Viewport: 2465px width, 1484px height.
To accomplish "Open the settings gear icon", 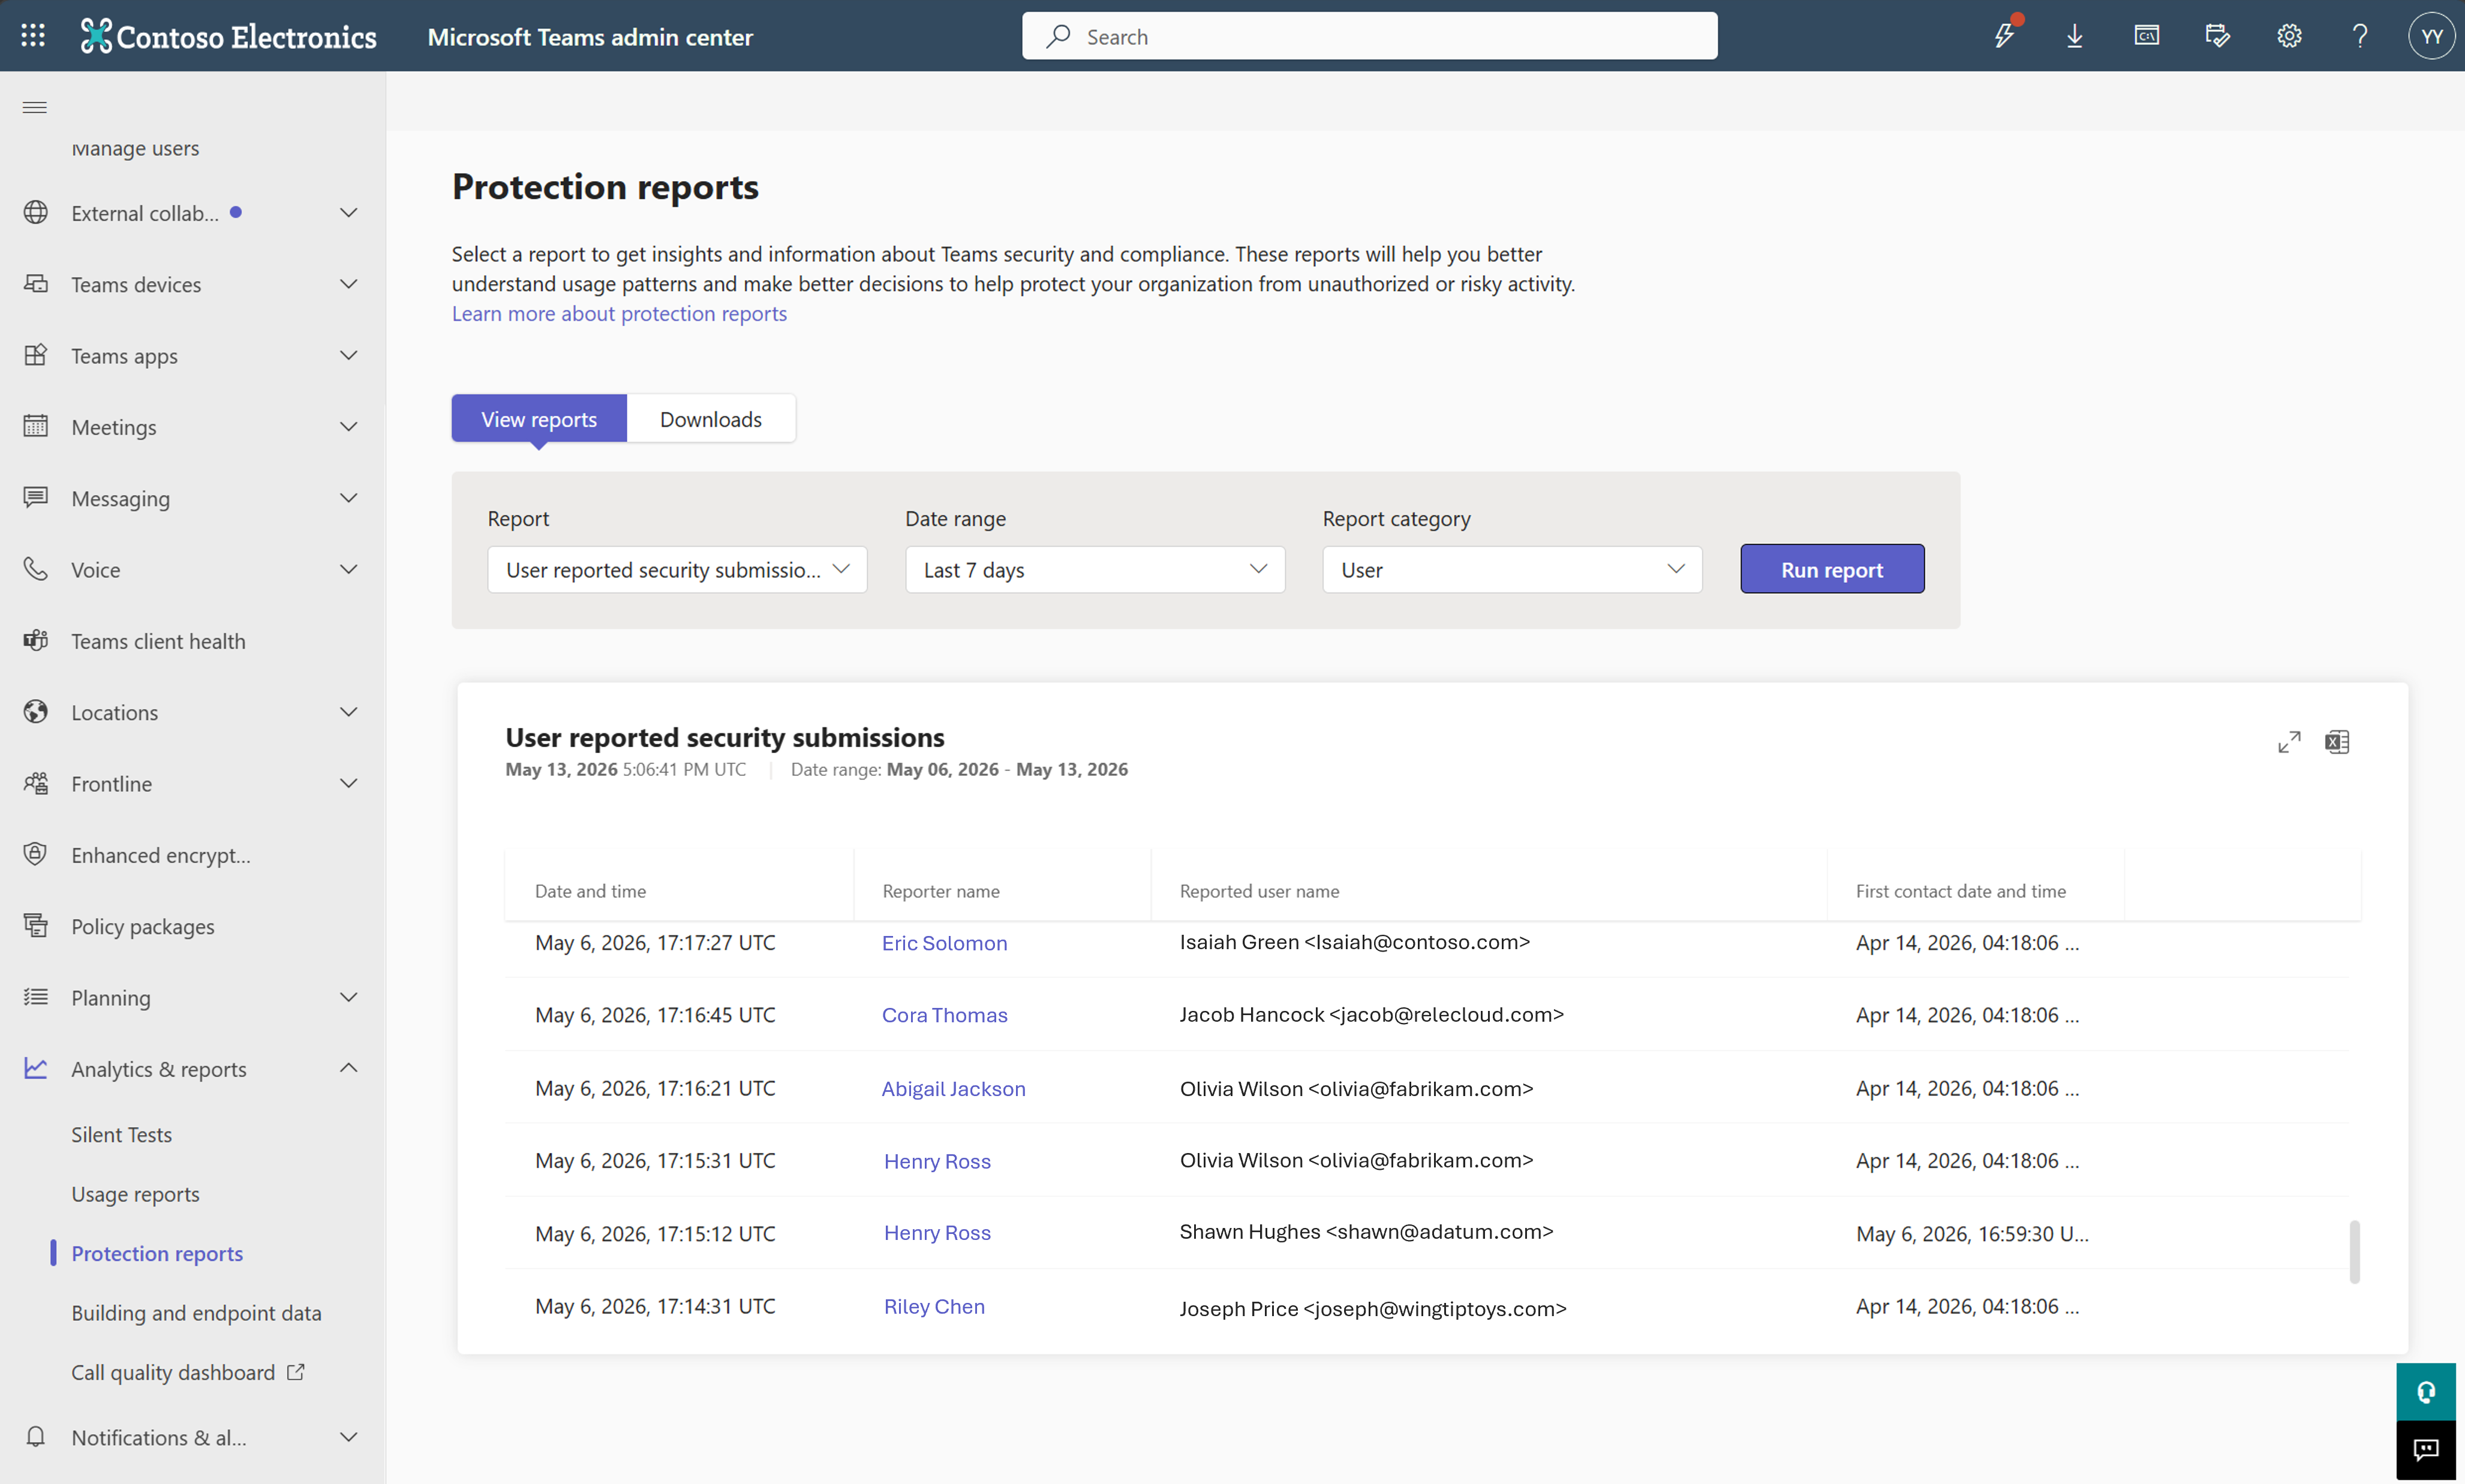I will point(2289,36).
